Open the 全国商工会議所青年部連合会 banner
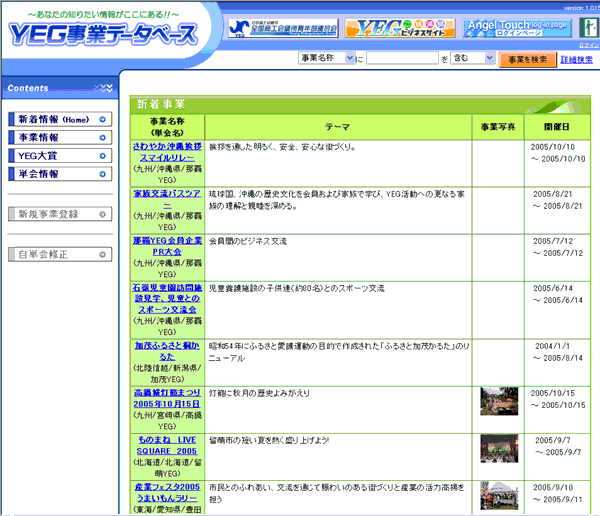The height and width of the screenshot is (516, 600). pos(282,26)
